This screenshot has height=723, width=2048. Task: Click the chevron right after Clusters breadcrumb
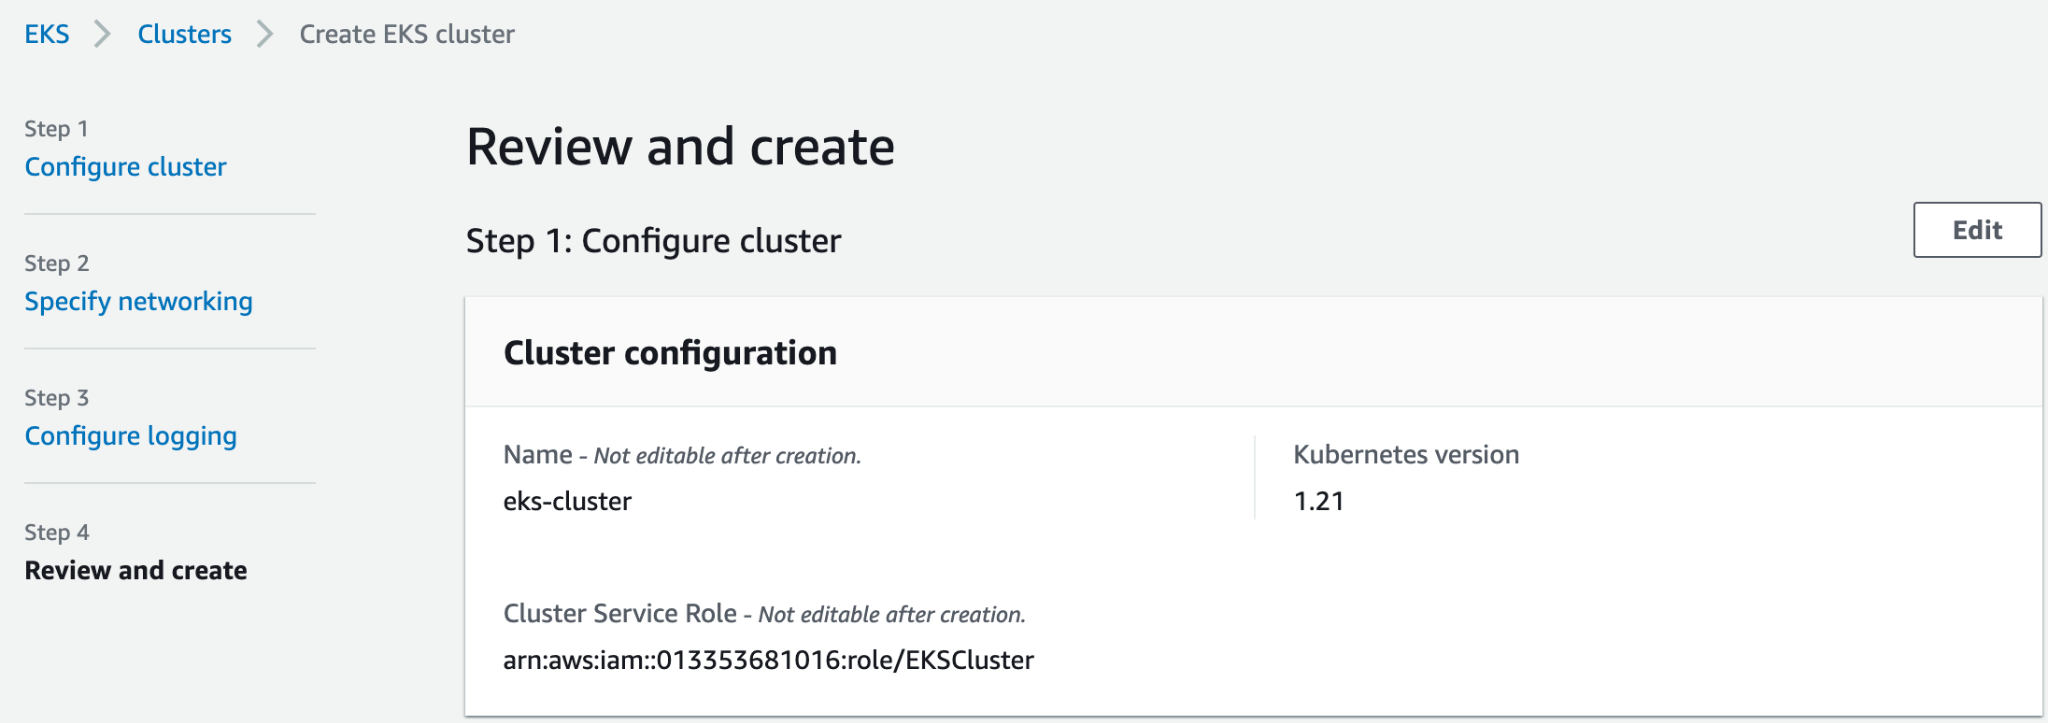[x=265, y=34]
